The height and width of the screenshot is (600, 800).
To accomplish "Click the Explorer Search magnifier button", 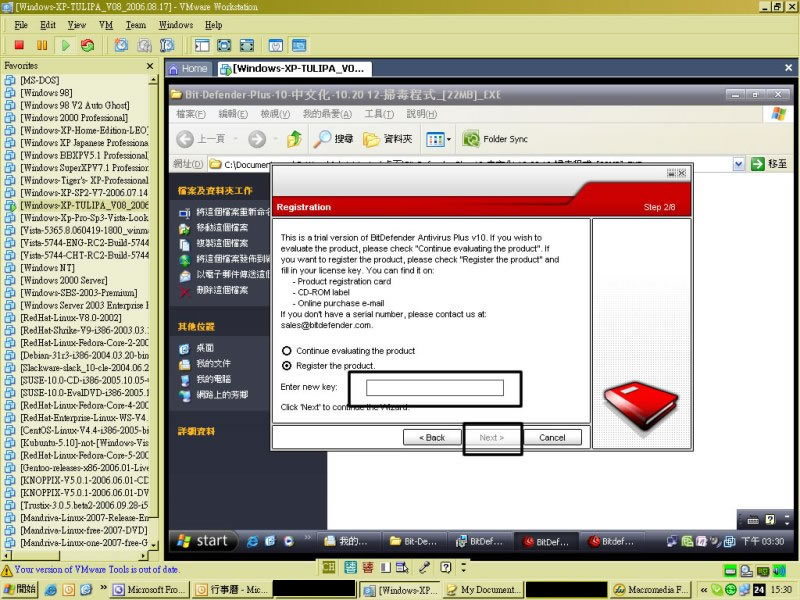I will (333, 138).
